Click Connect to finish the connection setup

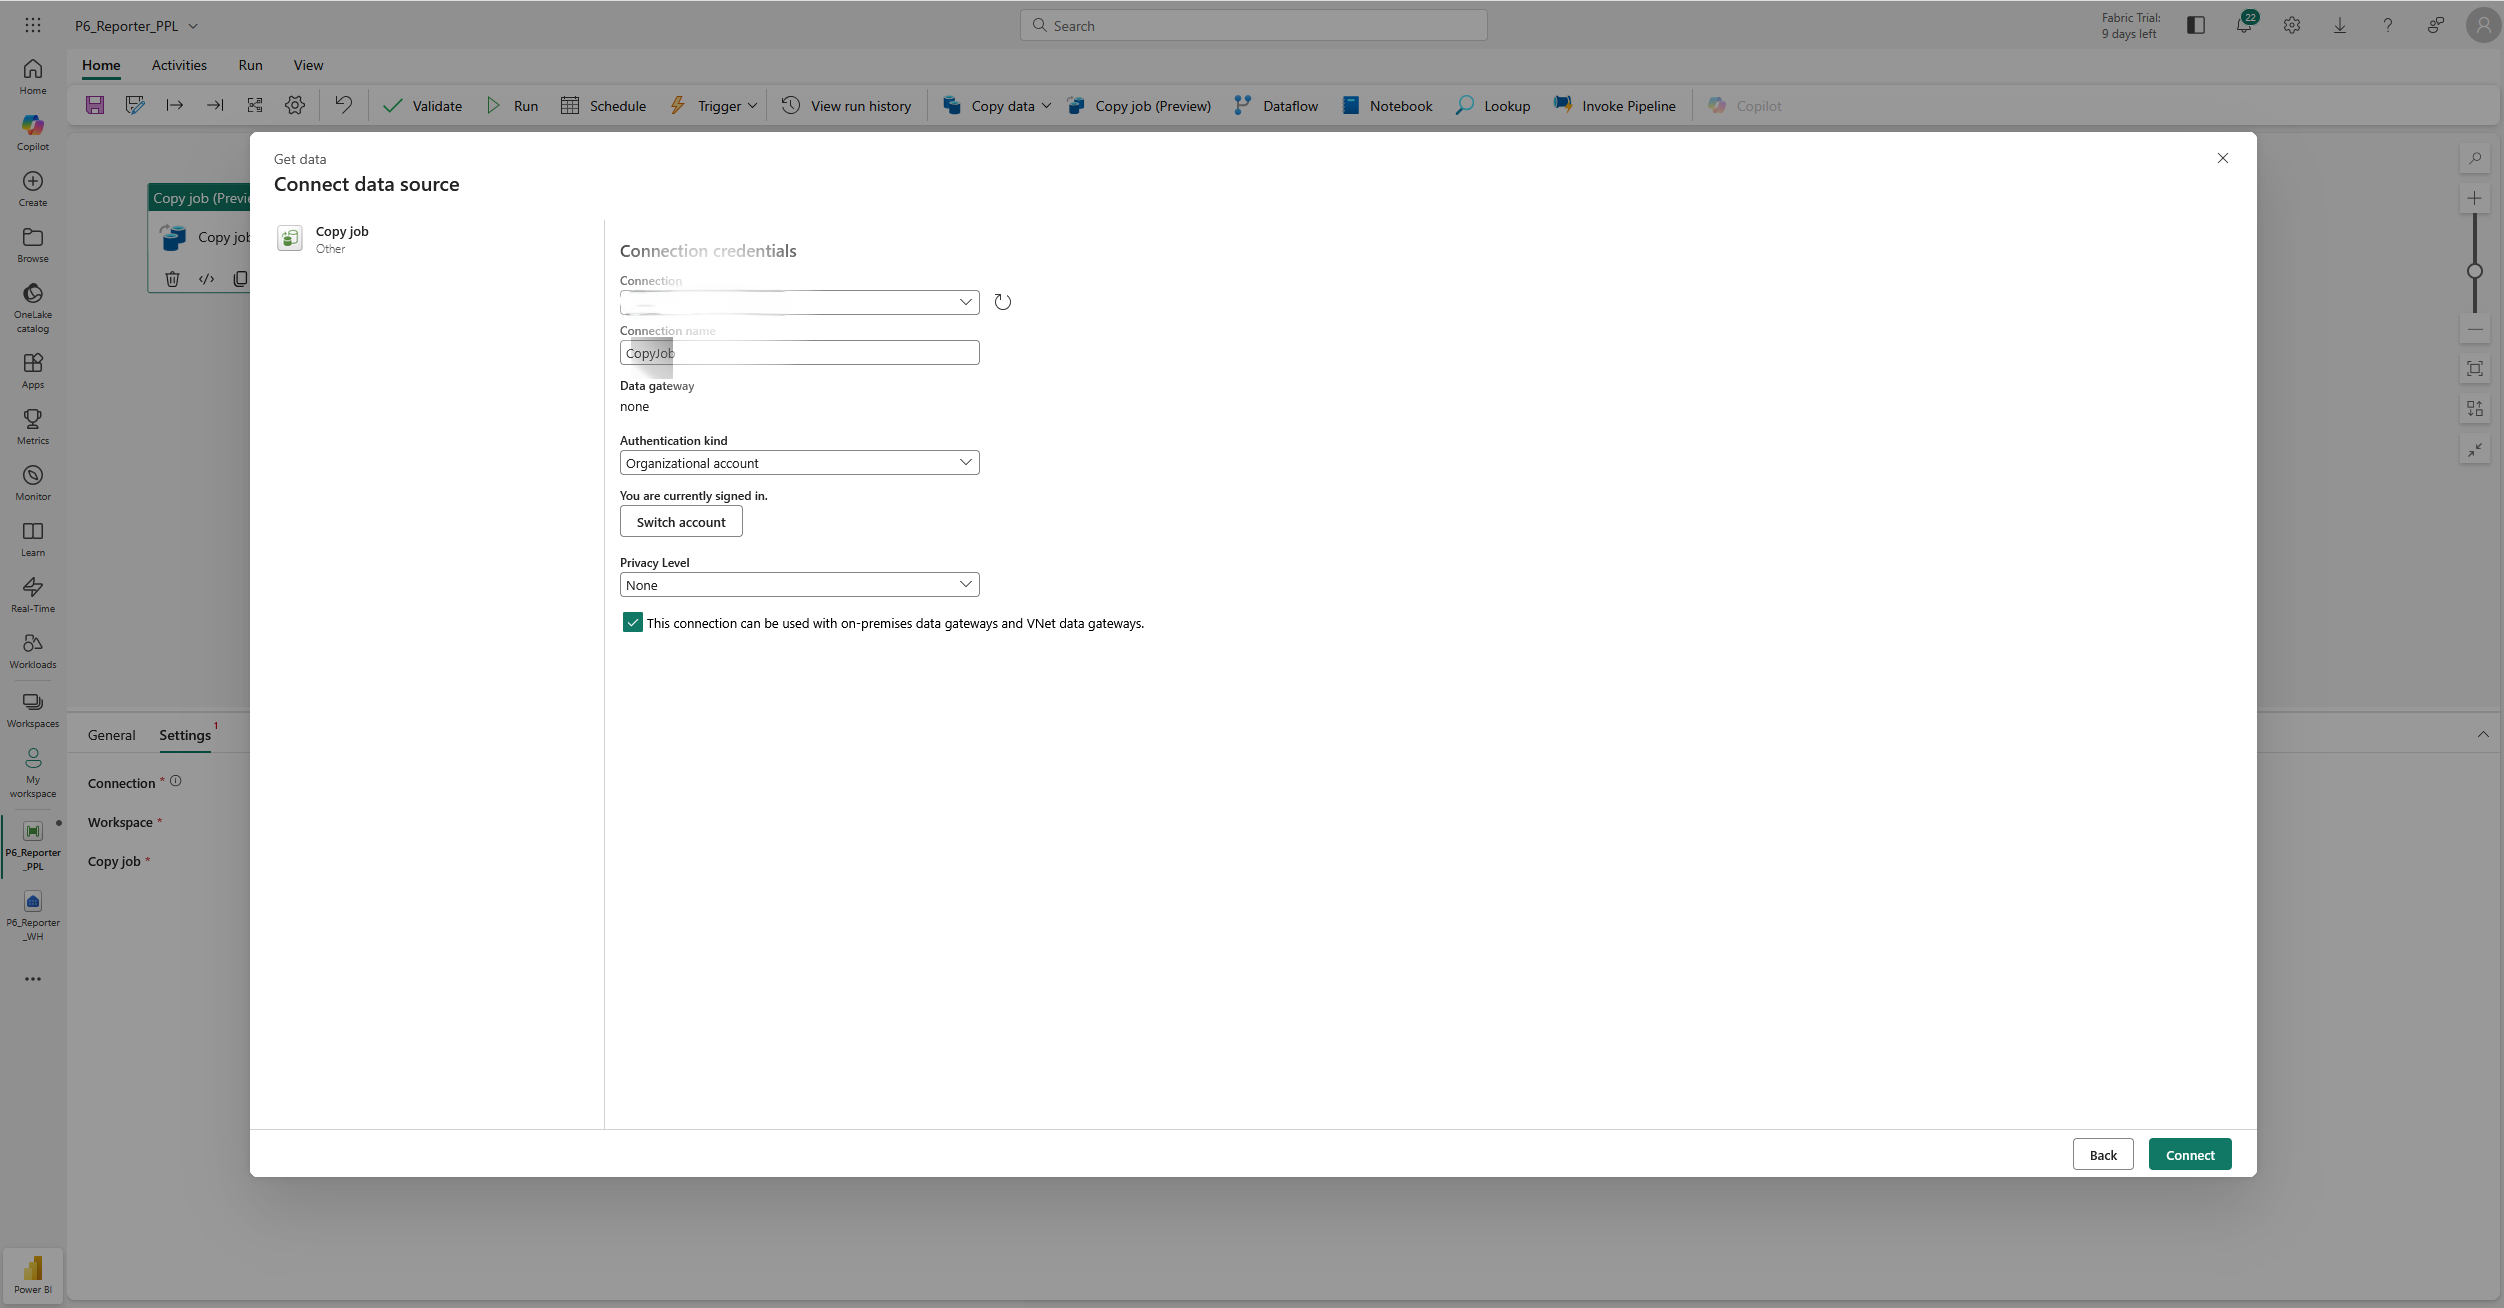tap(2189, 1154)
